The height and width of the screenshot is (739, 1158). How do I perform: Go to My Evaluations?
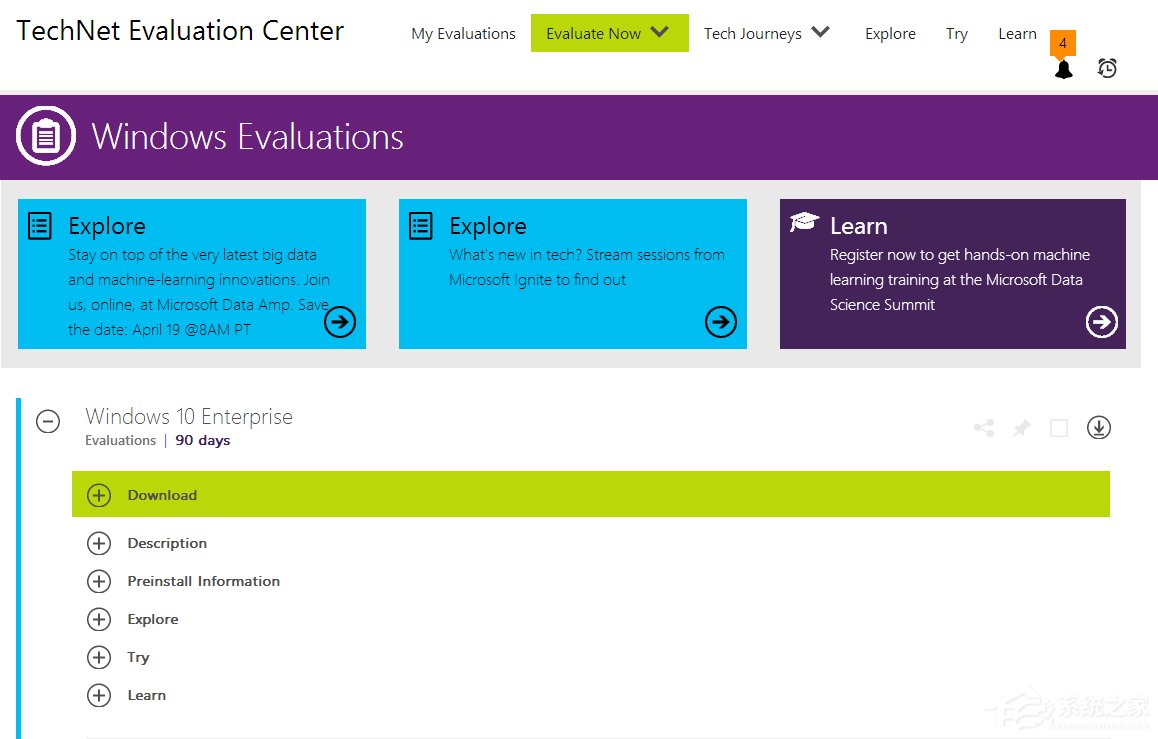click(463, 34)
